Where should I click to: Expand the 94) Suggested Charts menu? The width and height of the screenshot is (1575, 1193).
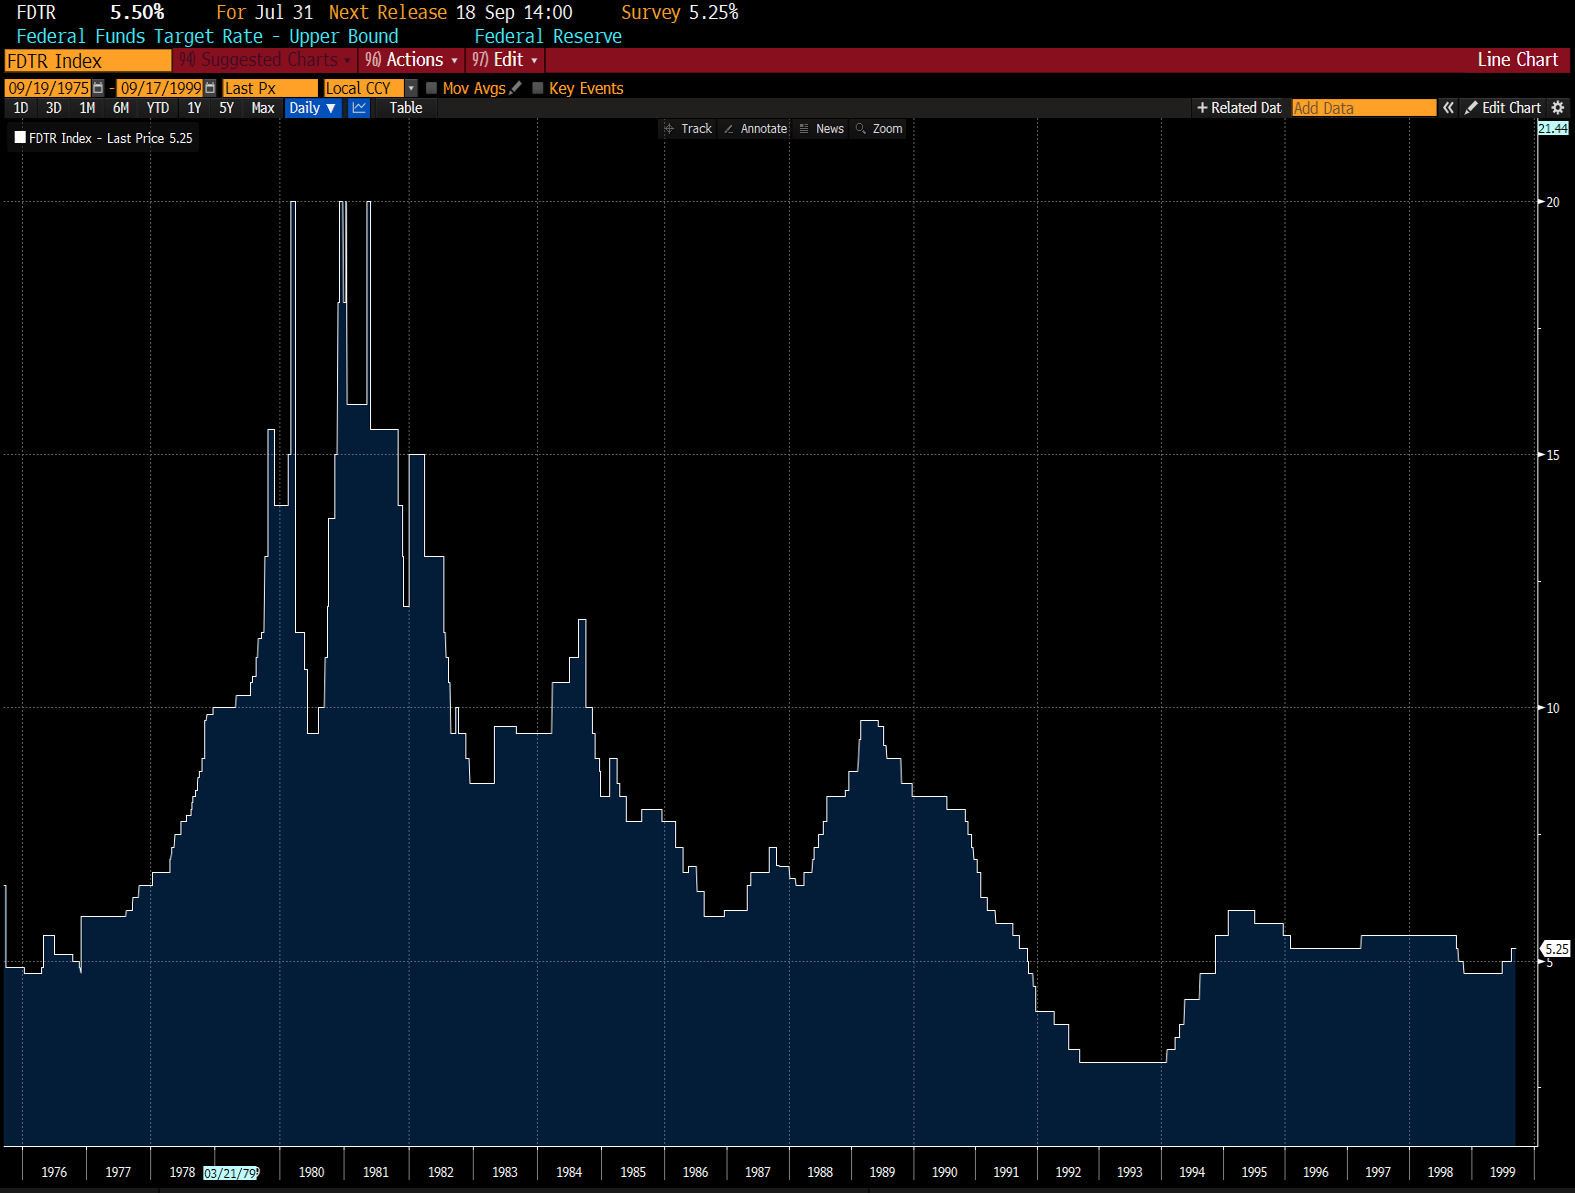[x=265, y=60]
